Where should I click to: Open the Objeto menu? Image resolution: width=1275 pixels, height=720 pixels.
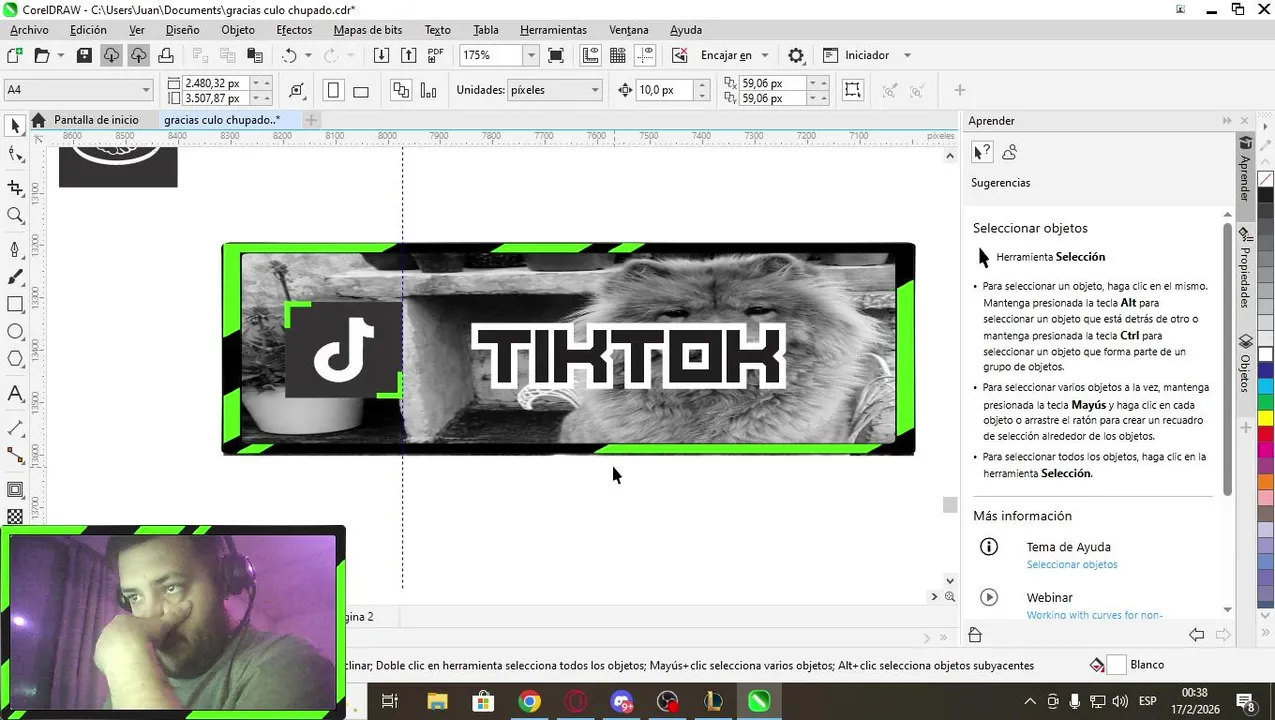238,30
